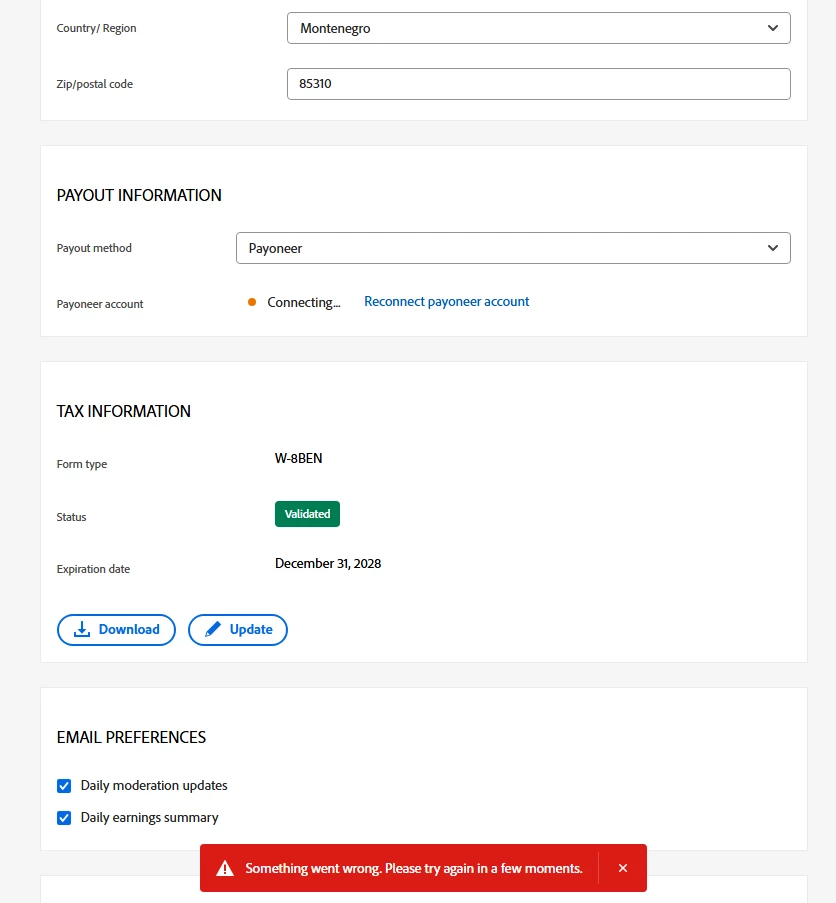836x903 pixels.
Task: Expand Payout method chevron arrow
Action: pyautogui.click(x=773, y=248)
